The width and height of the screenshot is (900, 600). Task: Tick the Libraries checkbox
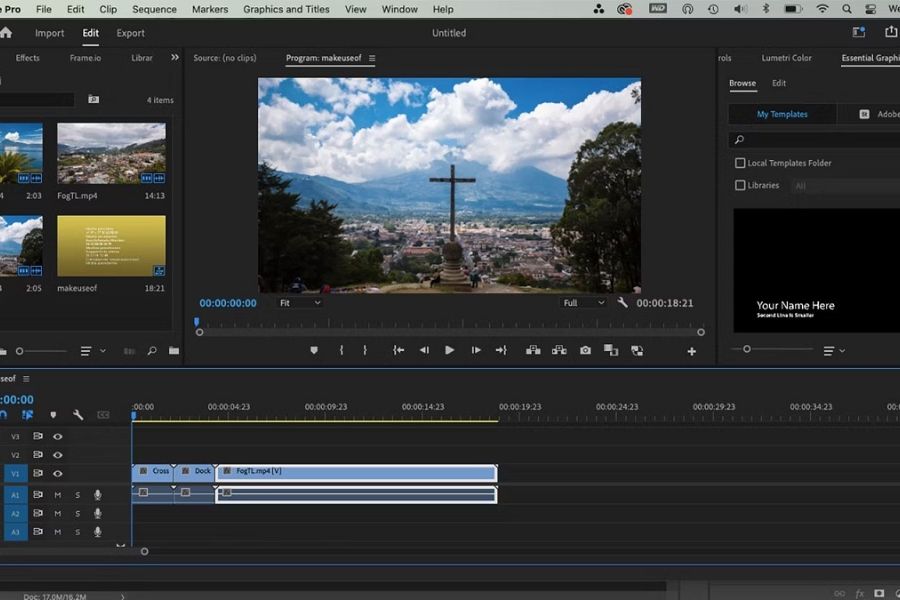point(740,185)
